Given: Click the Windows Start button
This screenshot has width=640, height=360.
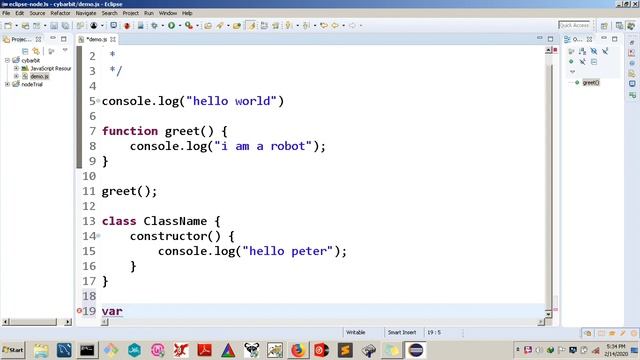Looking at the screenshot, I should click(x=13, y=350).
